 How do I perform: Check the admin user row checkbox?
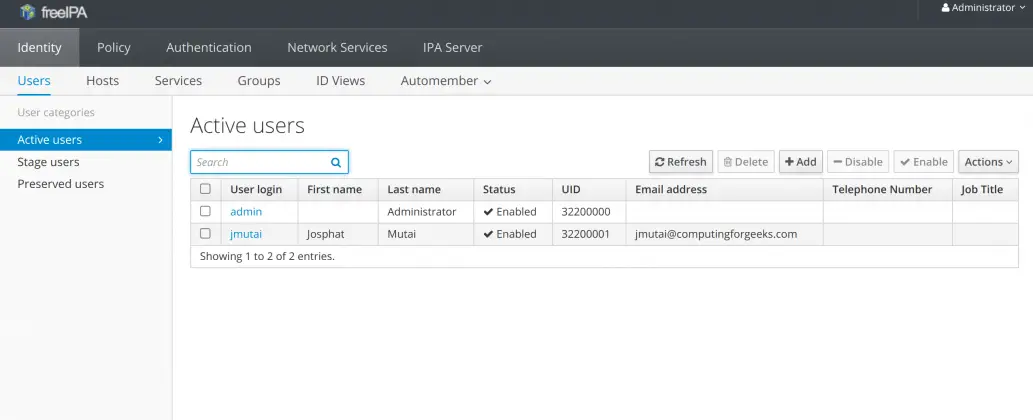click(206, 212)
